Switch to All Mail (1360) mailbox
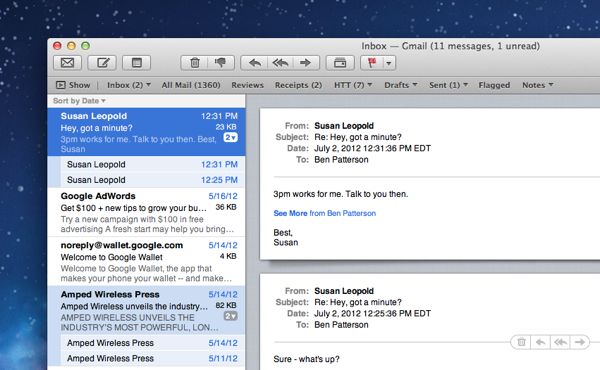Viewport: 600px width, 370px height. (191, 85)
